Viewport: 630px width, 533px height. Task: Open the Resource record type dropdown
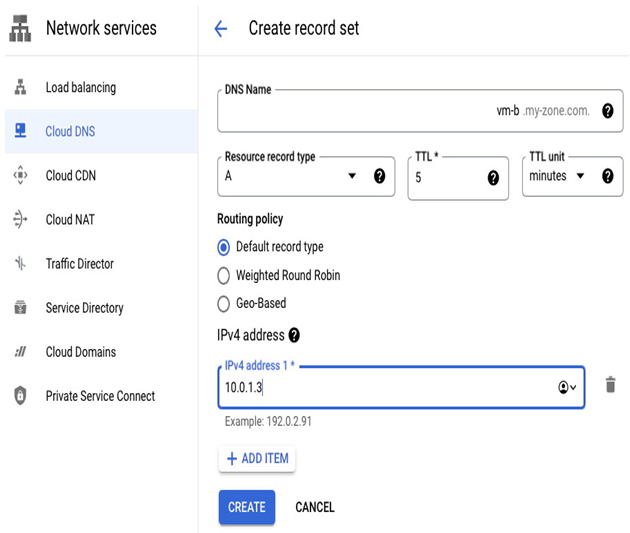point(306,176)
